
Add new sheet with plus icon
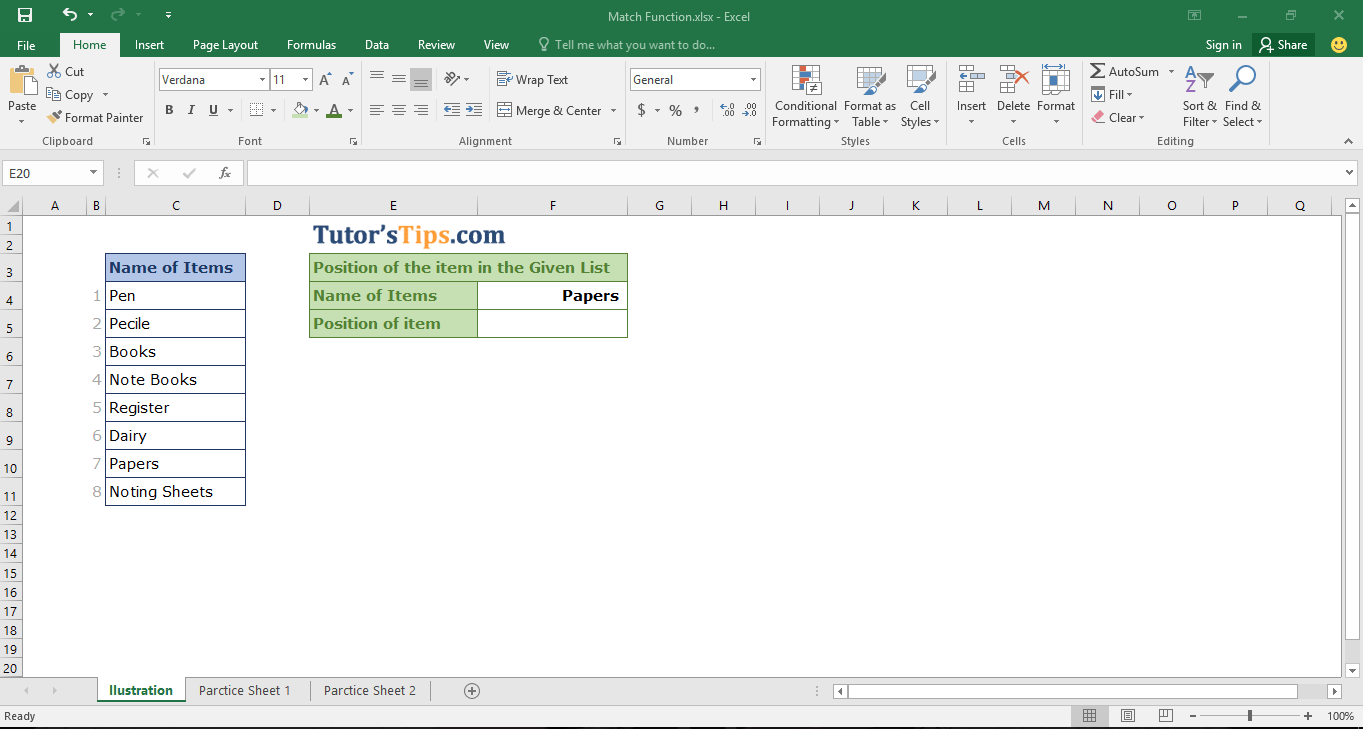(472, 691)
